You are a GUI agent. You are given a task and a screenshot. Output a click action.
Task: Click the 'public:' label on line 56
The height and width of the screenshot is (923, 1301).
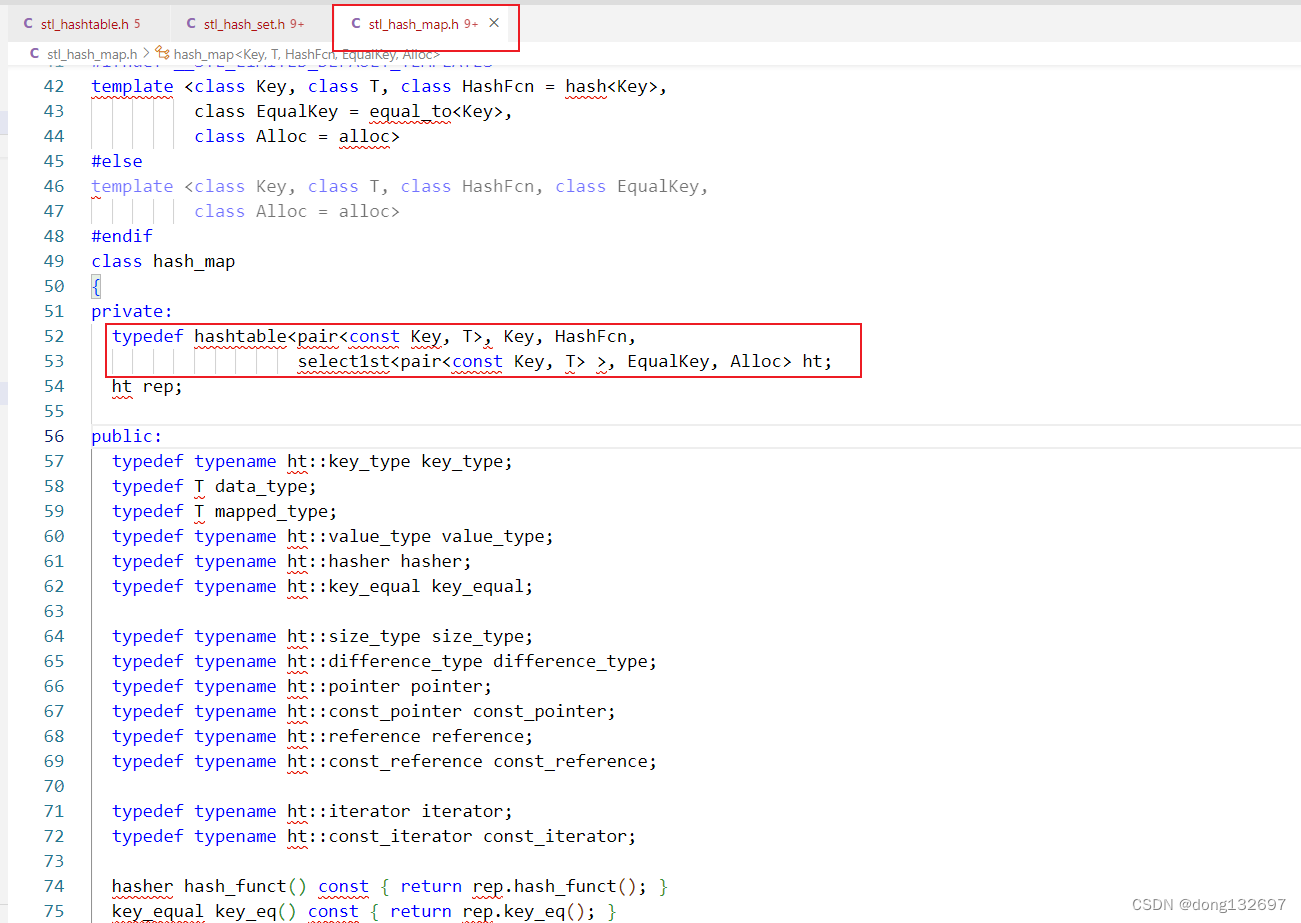pyautogui.click(x=127, y=436)
